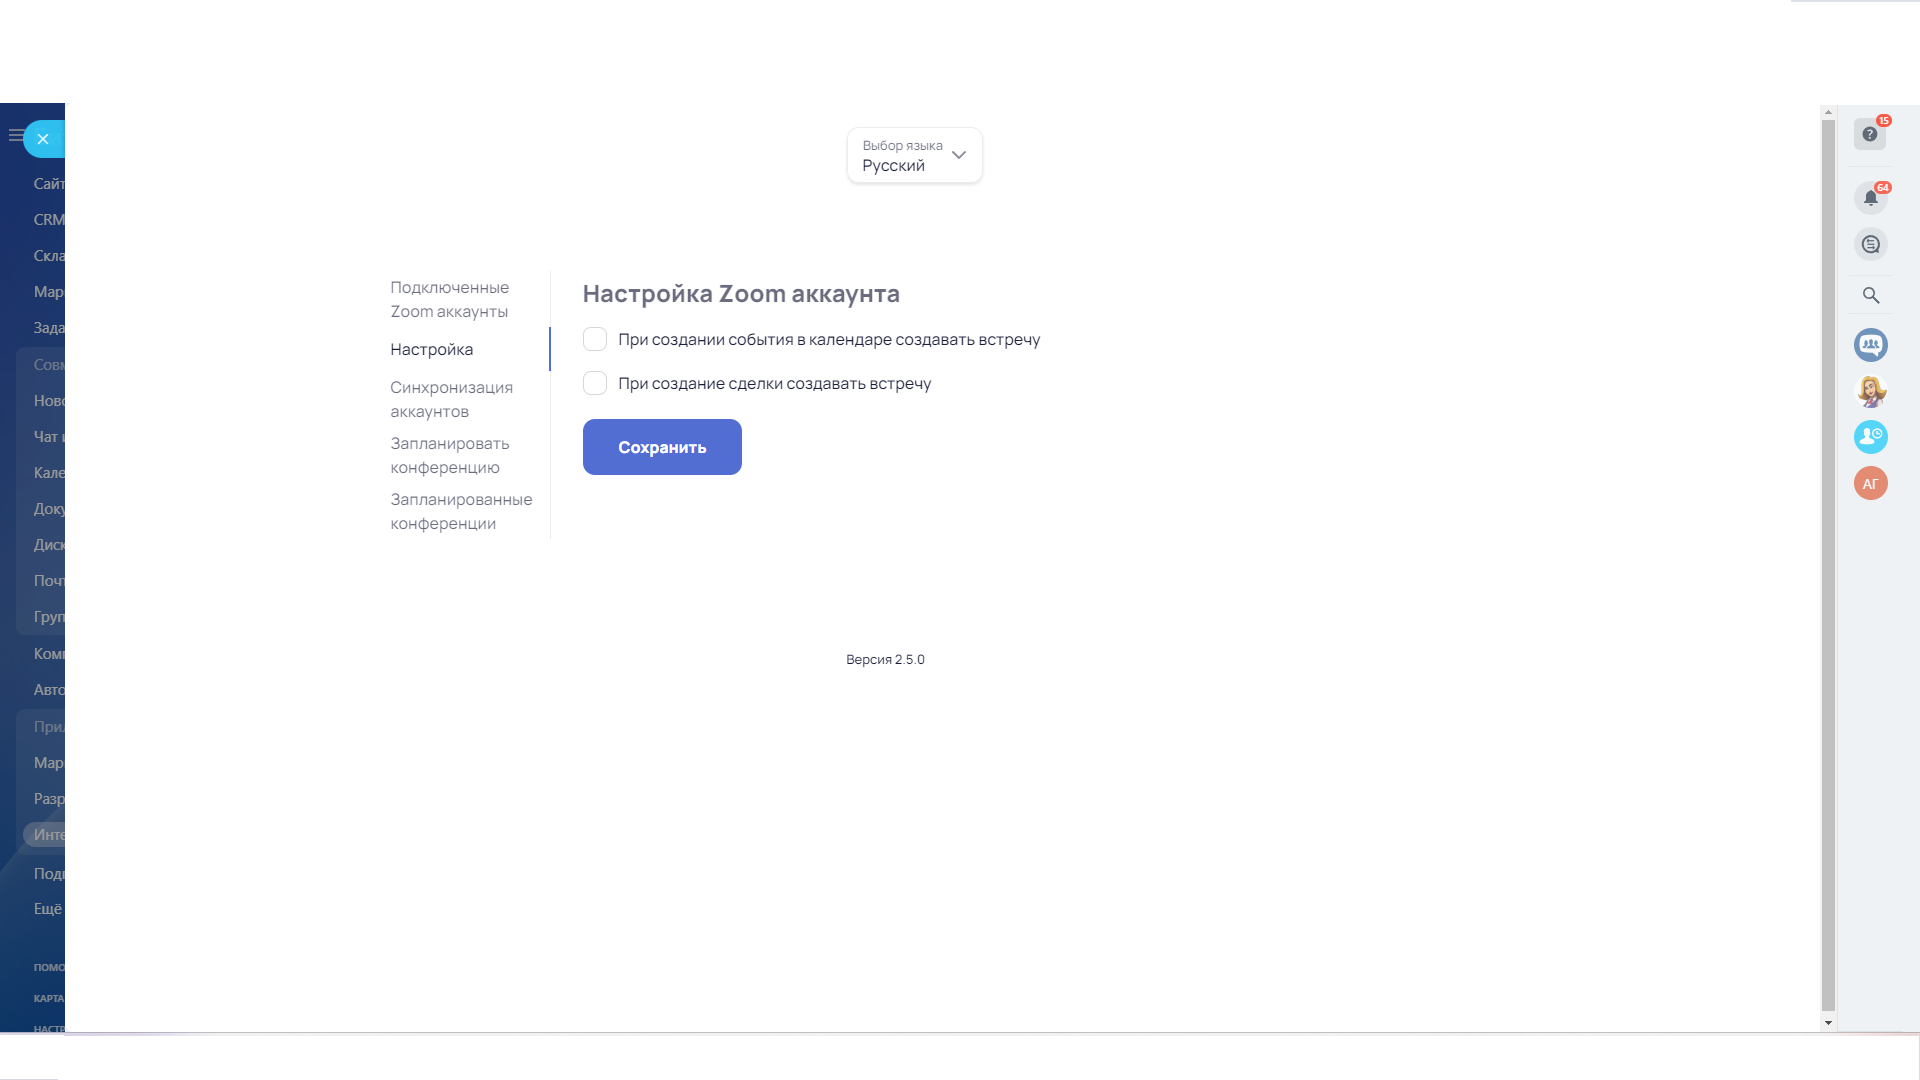
Task: Go to 'Запланировать конференцию'
Action: click(x=449, y=456)
